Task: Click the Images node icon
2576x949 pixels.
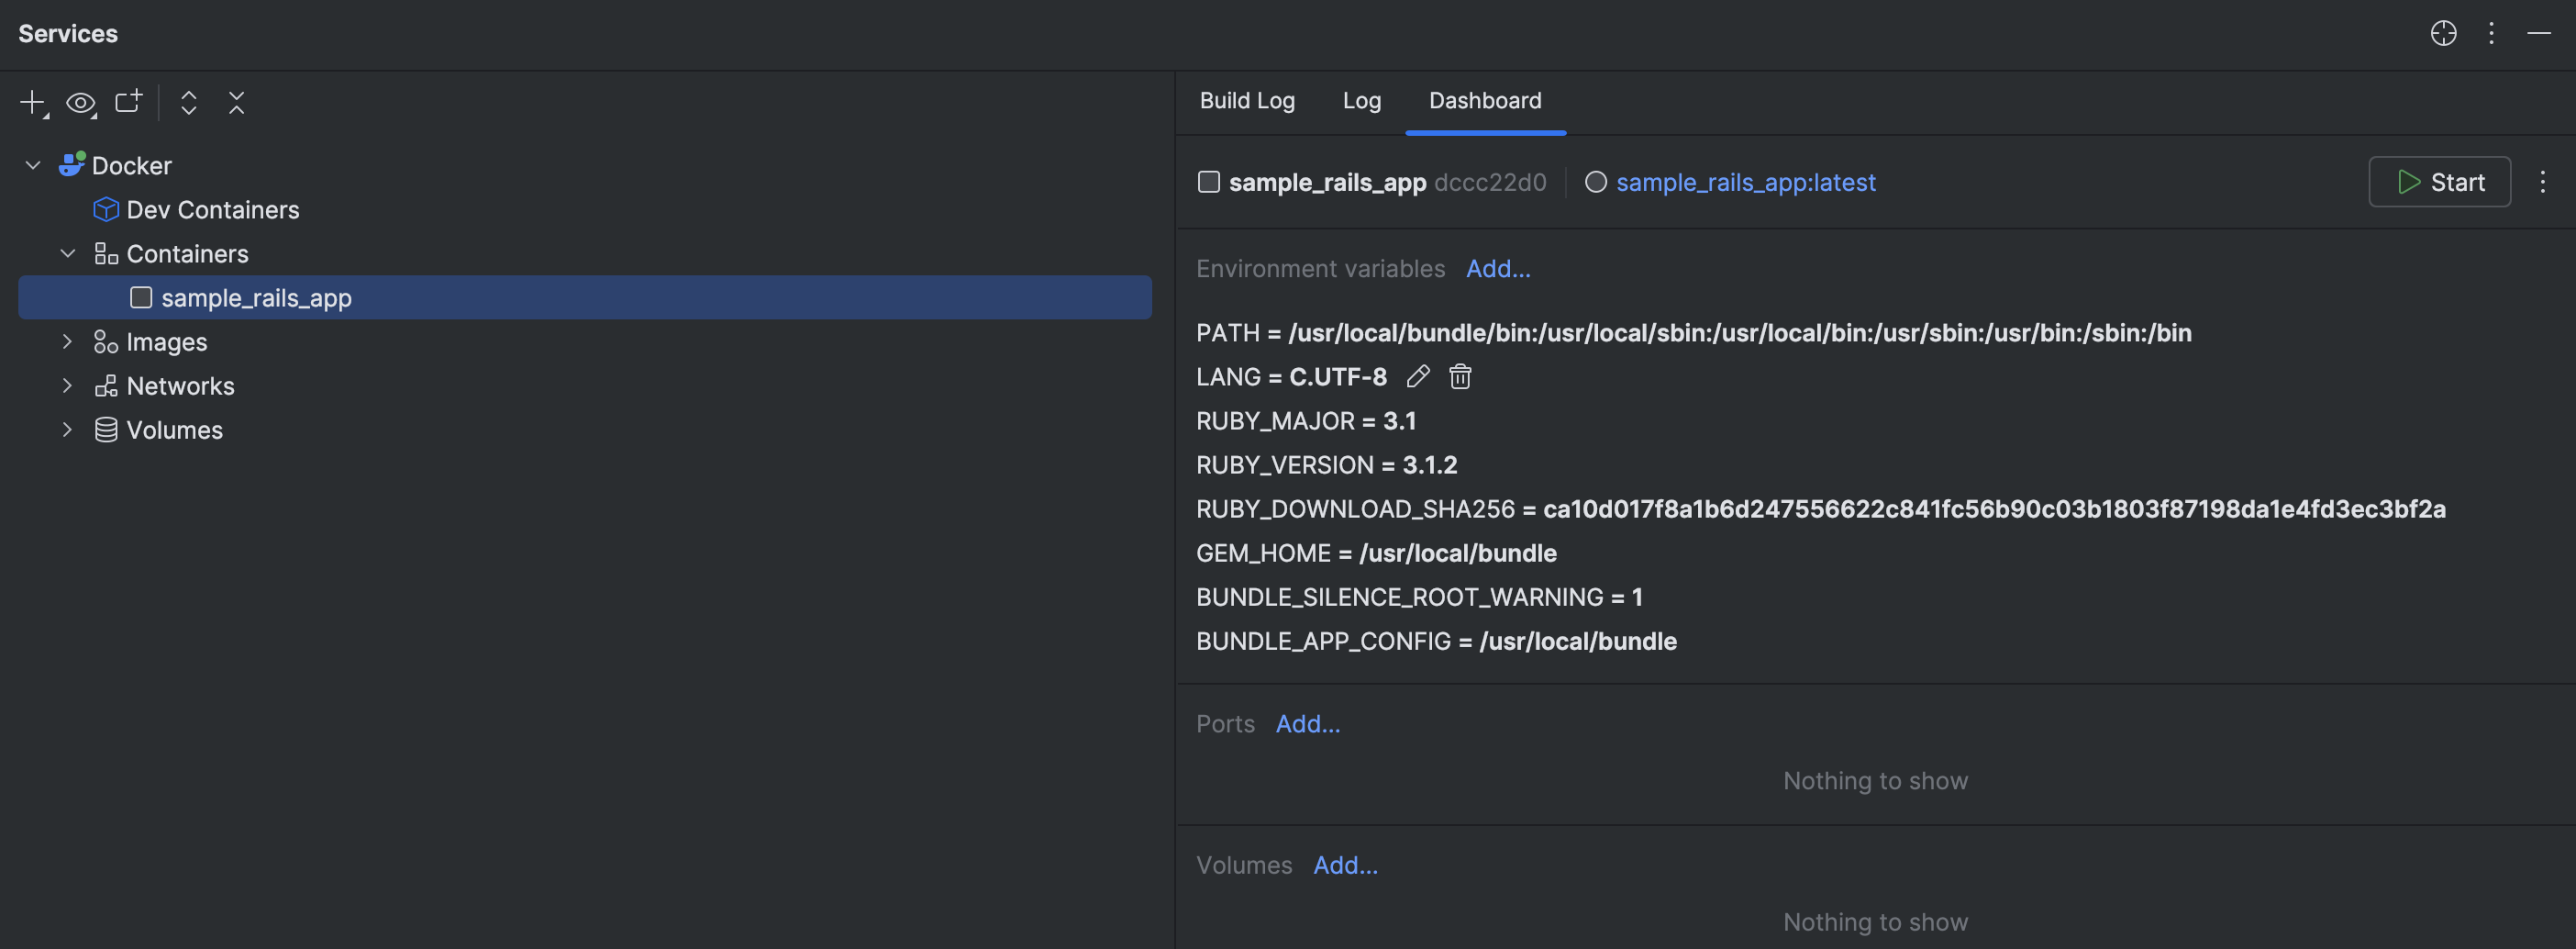Action: (x=106, y=341)
